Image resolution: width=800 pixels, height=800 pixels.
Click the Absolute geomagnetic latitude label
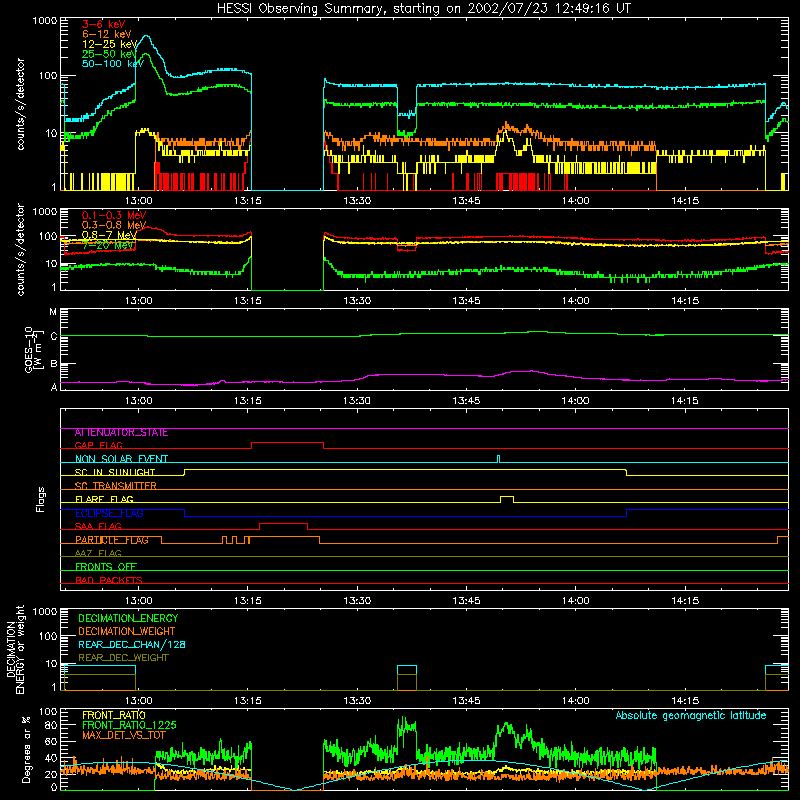coord(691,716)
